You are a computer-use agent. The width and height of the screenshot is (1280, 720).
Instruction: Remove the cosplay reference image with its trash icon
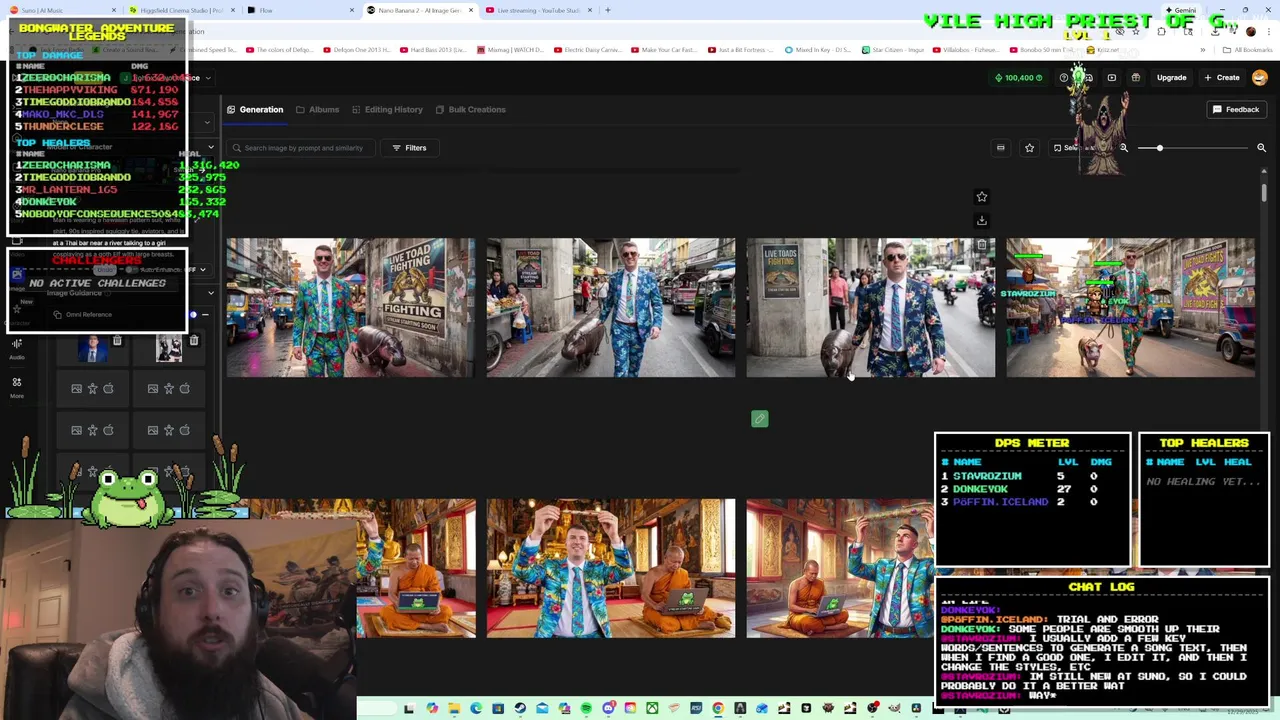pyautogui.click(x=193, y=341)
